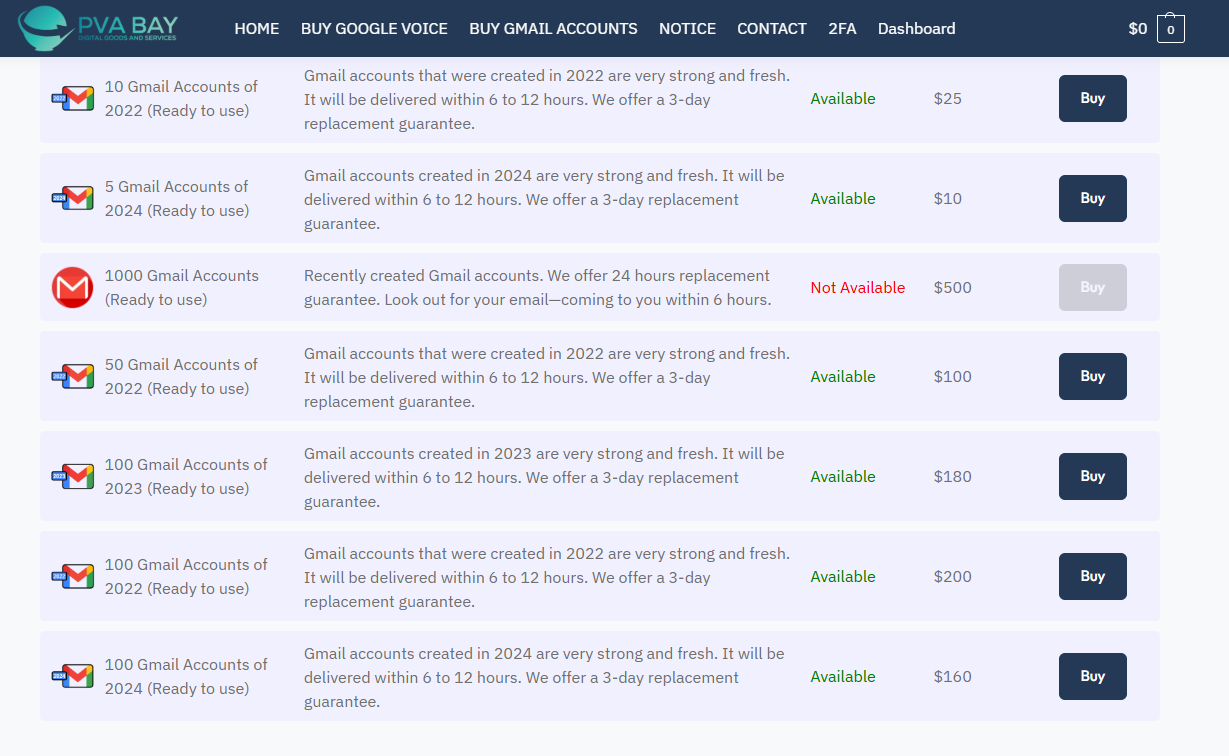Viewport: 1229px width, 756px height.
Task: Go to the HOME menu item
Action: click(x=257, y=29)
